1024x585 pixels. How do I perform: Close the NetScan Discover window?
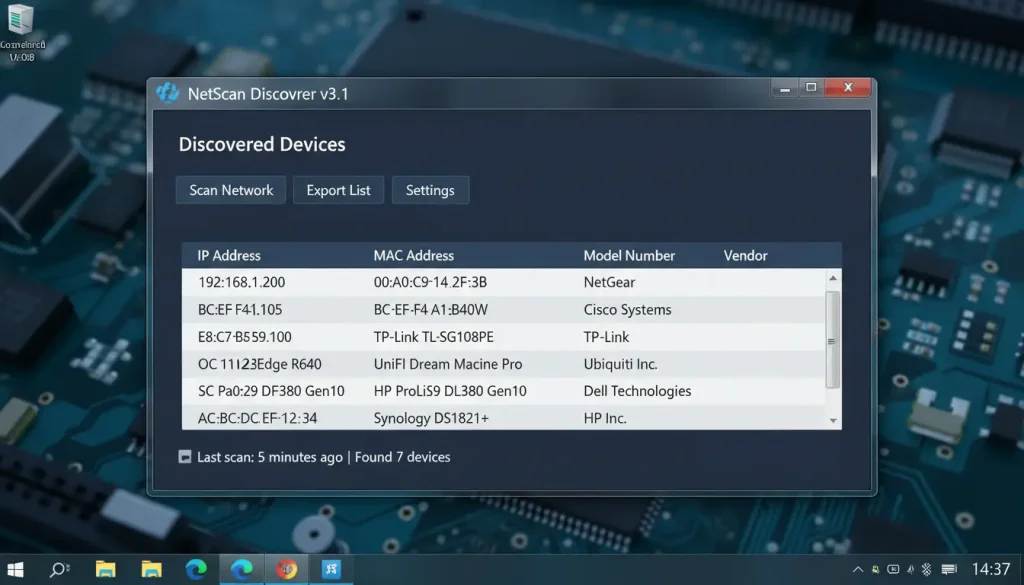coord(848,87)
